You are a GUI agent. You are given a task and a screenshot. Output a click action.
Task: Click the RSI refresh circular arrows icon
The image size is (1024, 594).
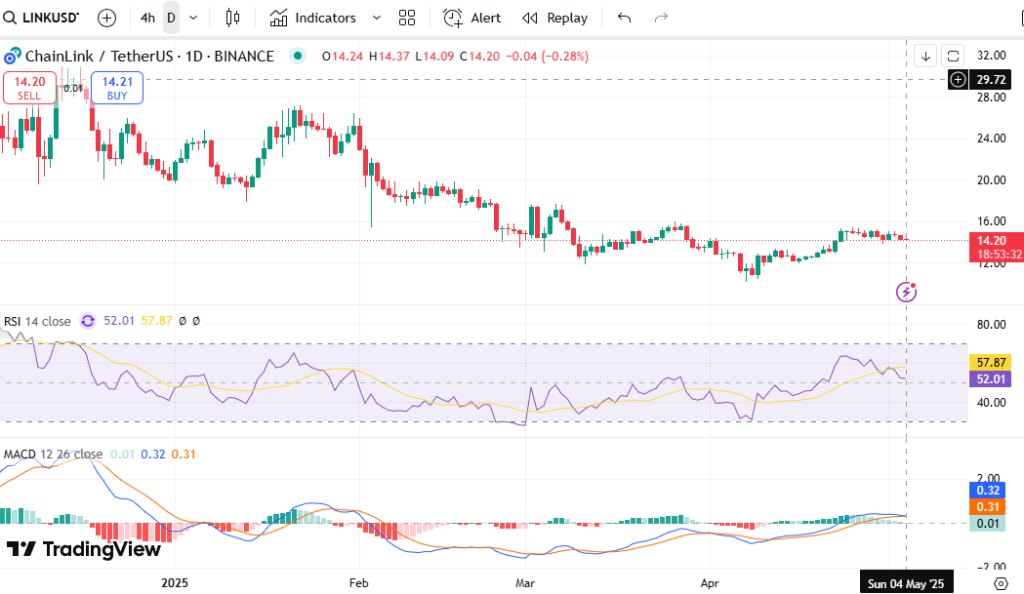[88, 321]
